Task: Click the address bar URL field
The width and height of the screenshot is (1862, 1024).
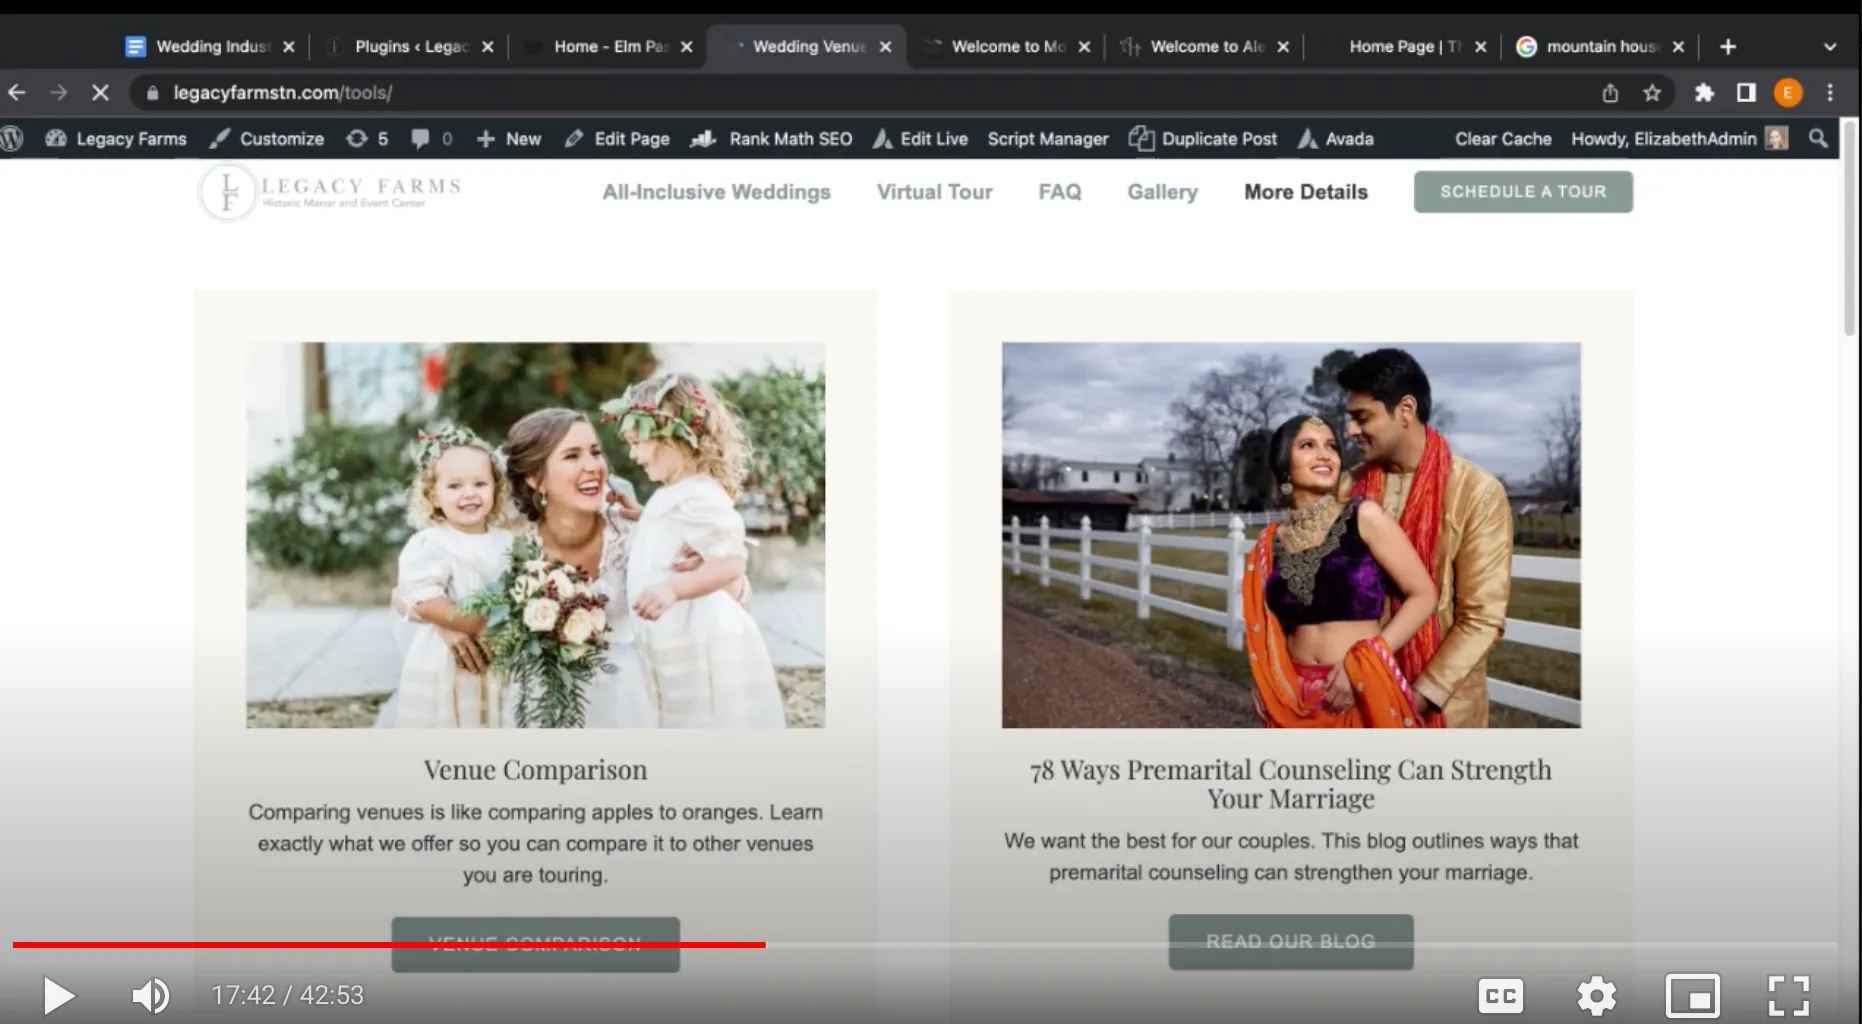Action: pyautogui.click(x=860, y=93)
